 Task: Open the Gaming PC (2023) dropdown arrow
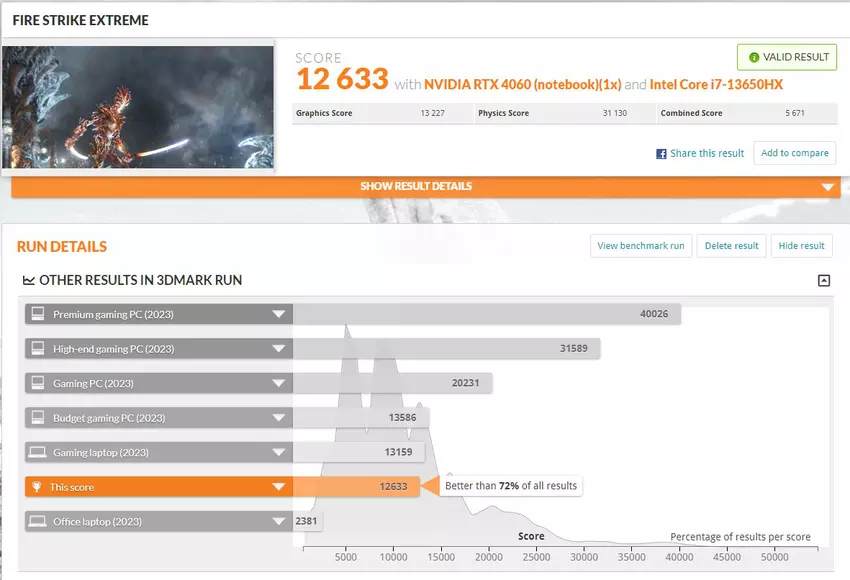click(x=278, y=384)
